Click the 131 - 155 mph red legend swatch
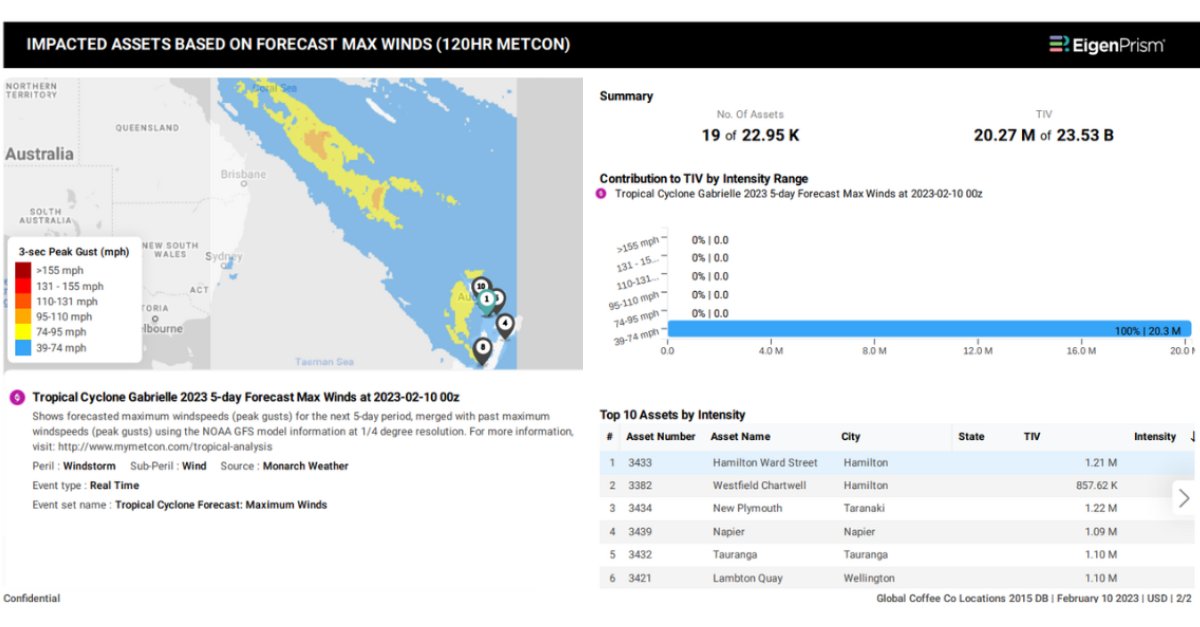Viewport: 1200px width, 627px height. point(23,286)
